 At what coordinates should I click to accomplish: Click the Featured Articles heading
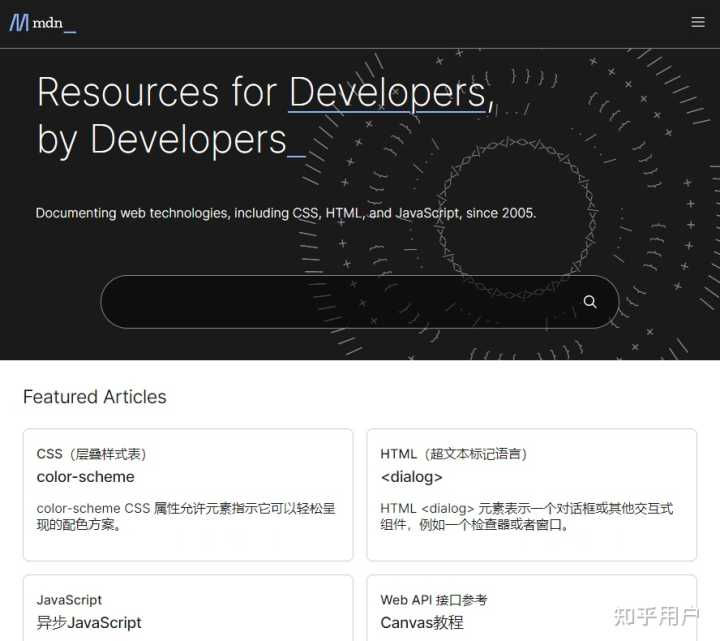tap(95, 397)
